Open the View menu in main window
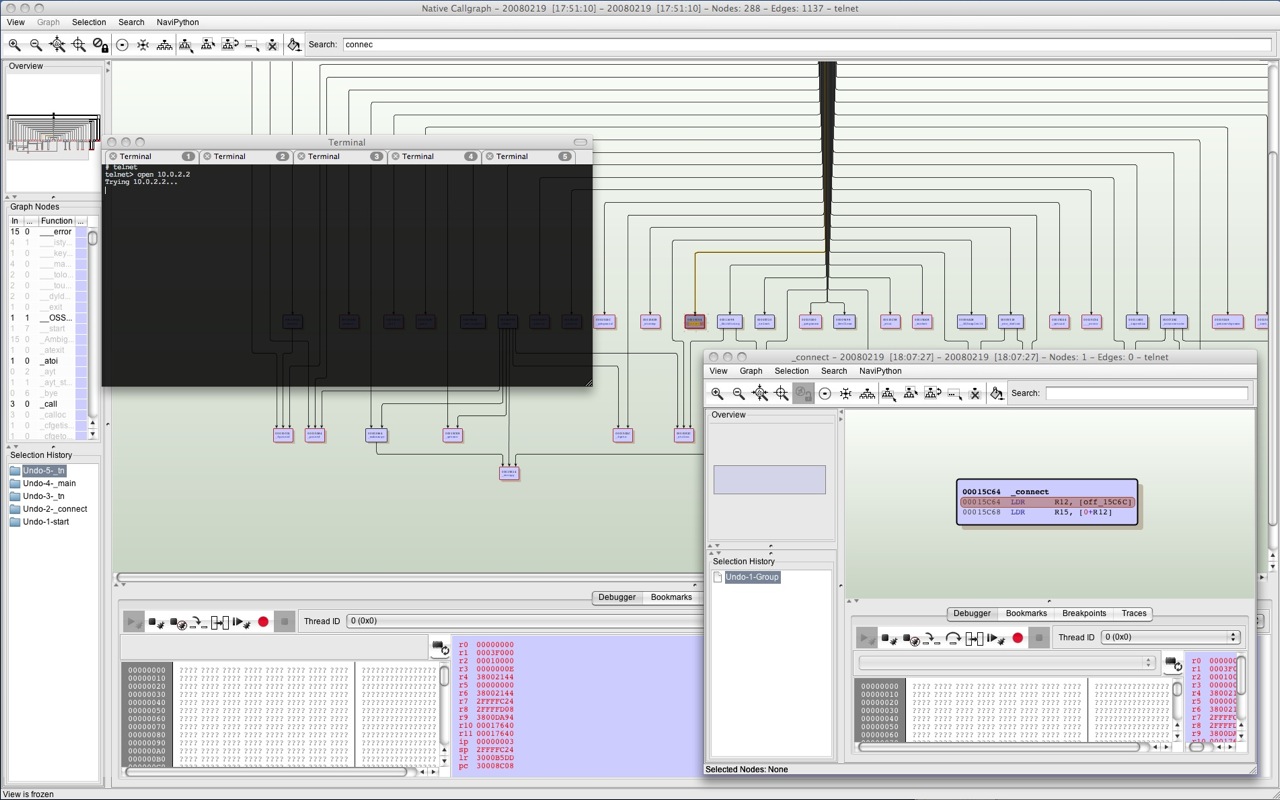 (16, 22)
